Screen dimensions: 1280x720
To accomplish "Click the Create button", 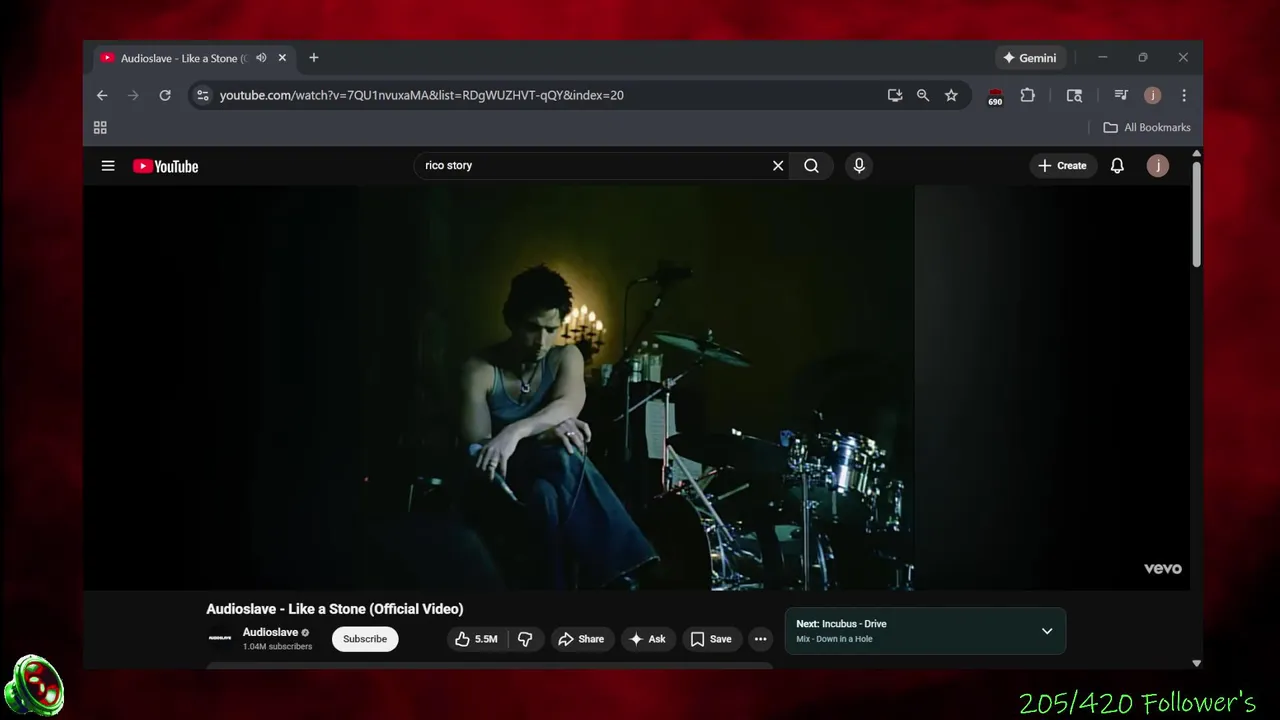I will pos(1062,166).
